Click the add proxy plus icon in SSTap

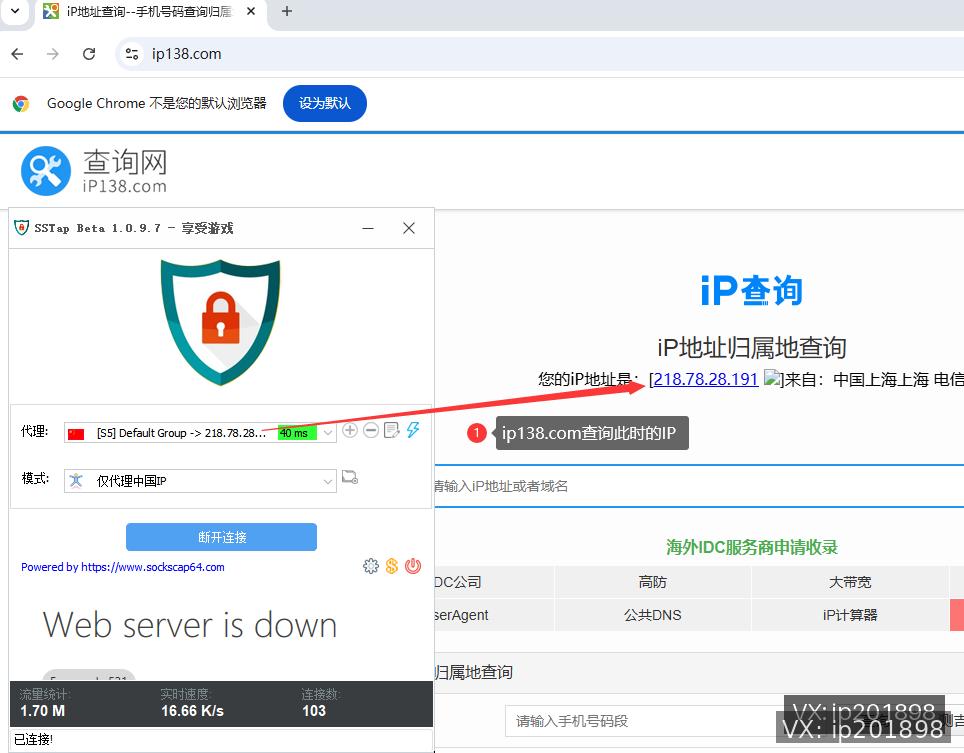pos(350,430)
